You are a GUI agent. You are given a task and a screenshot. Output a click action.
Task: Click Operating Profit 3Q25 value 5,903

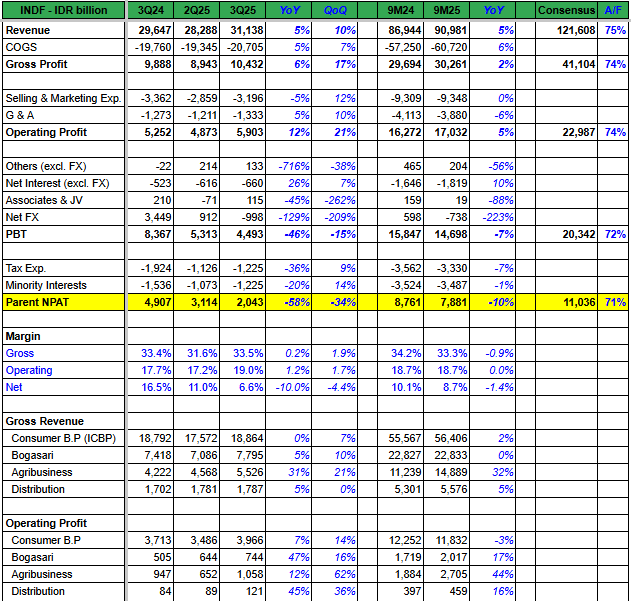coord(250,132)
